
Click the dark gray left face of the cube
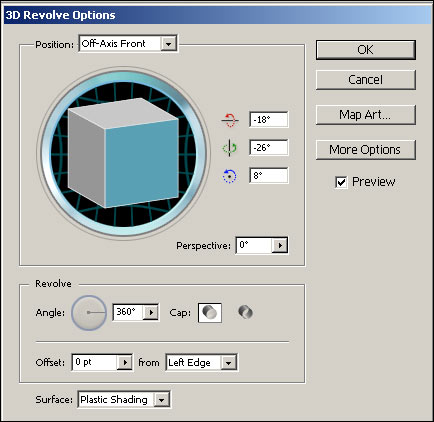(x=87, y=158)
